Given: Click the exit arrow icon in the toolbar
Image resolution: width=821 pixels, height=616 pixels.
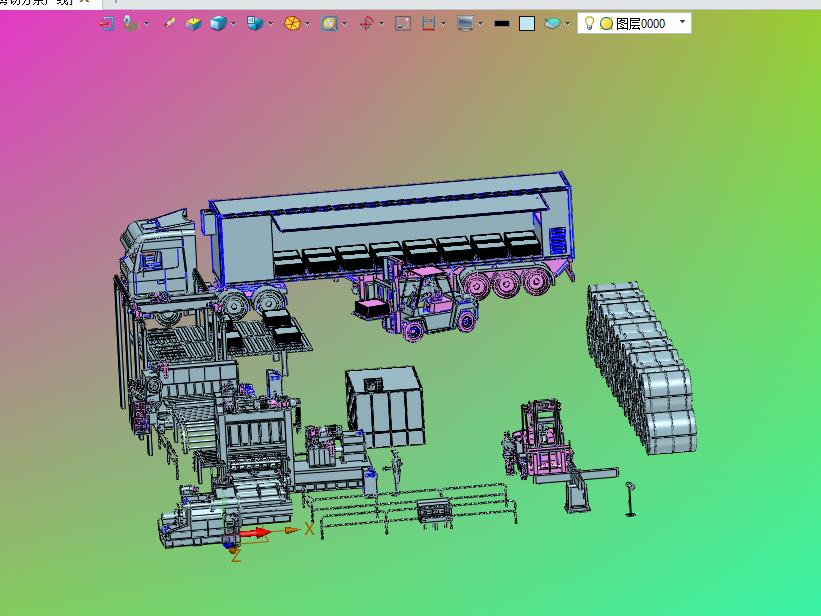Looking at the screenshot, I should (106, 24).
